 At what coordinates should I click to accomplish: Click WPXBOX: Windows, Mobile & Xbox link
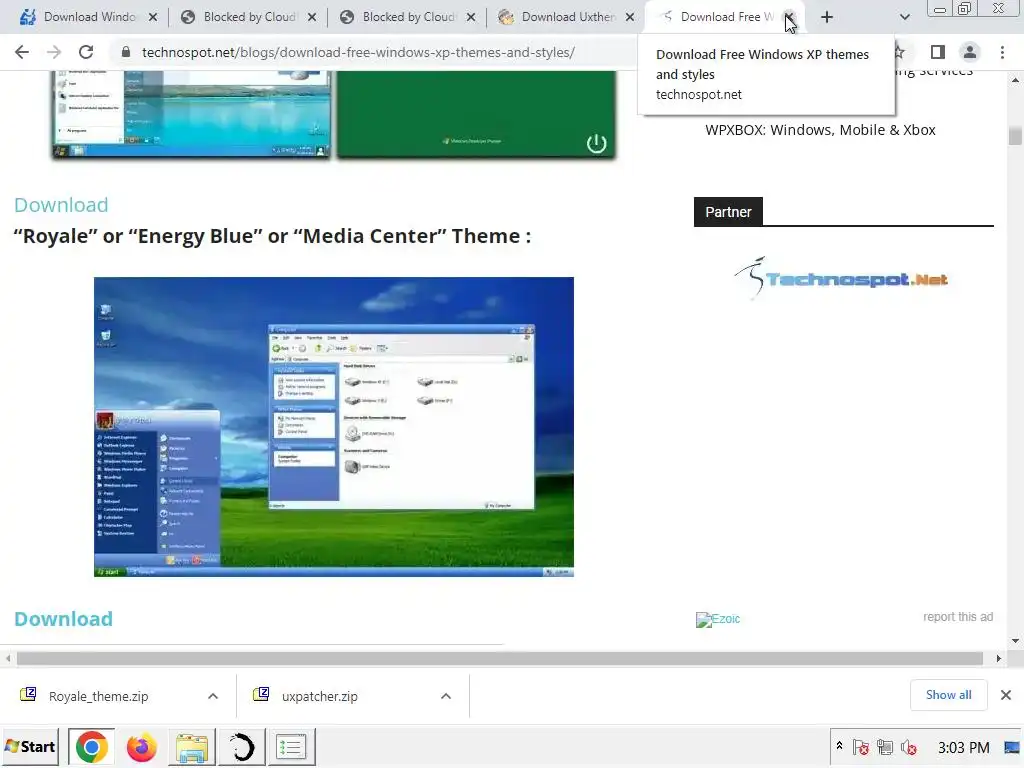click(x=820, y=130)
